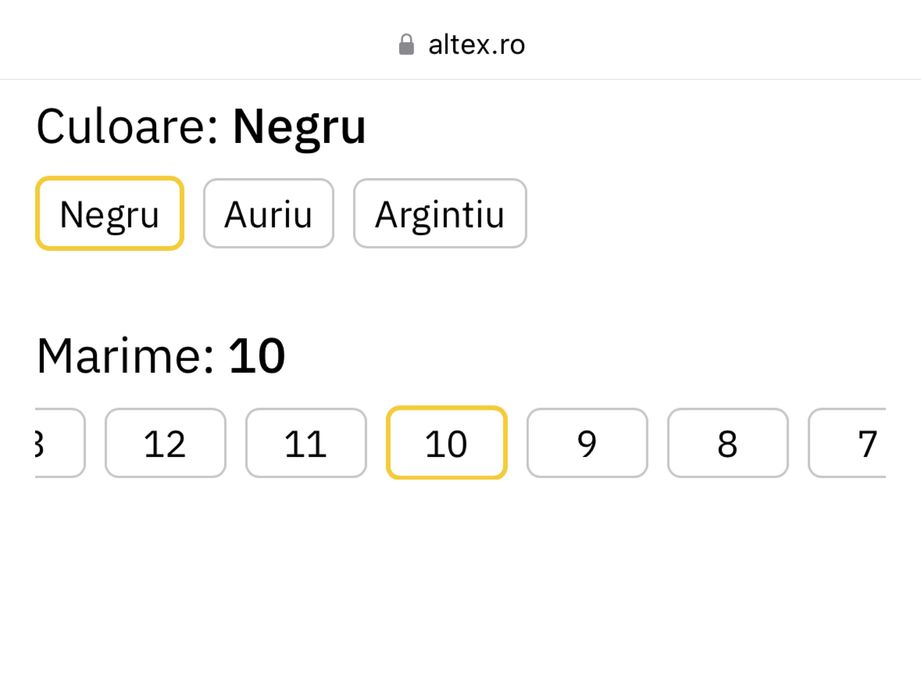Image resolution: width=921 pixels, height=700 pixels.
Task: Click the highlighted size 10 option
Action: pos(446,443)
